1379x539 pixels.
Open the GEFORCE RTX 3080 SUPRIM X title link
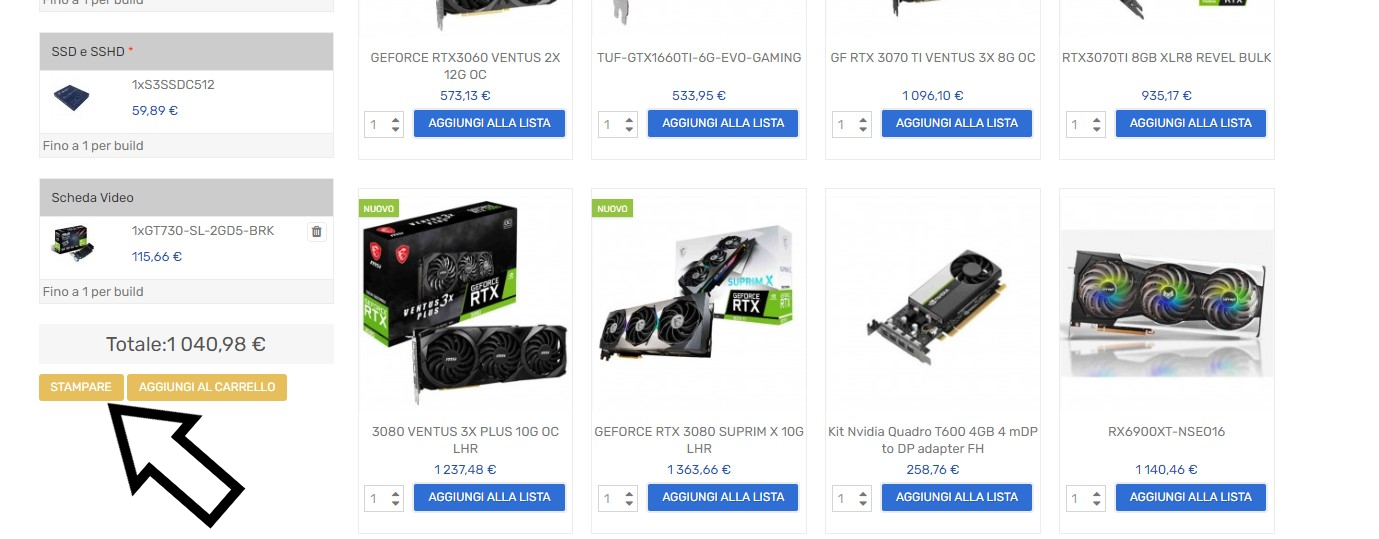click(x=699, y=440)
